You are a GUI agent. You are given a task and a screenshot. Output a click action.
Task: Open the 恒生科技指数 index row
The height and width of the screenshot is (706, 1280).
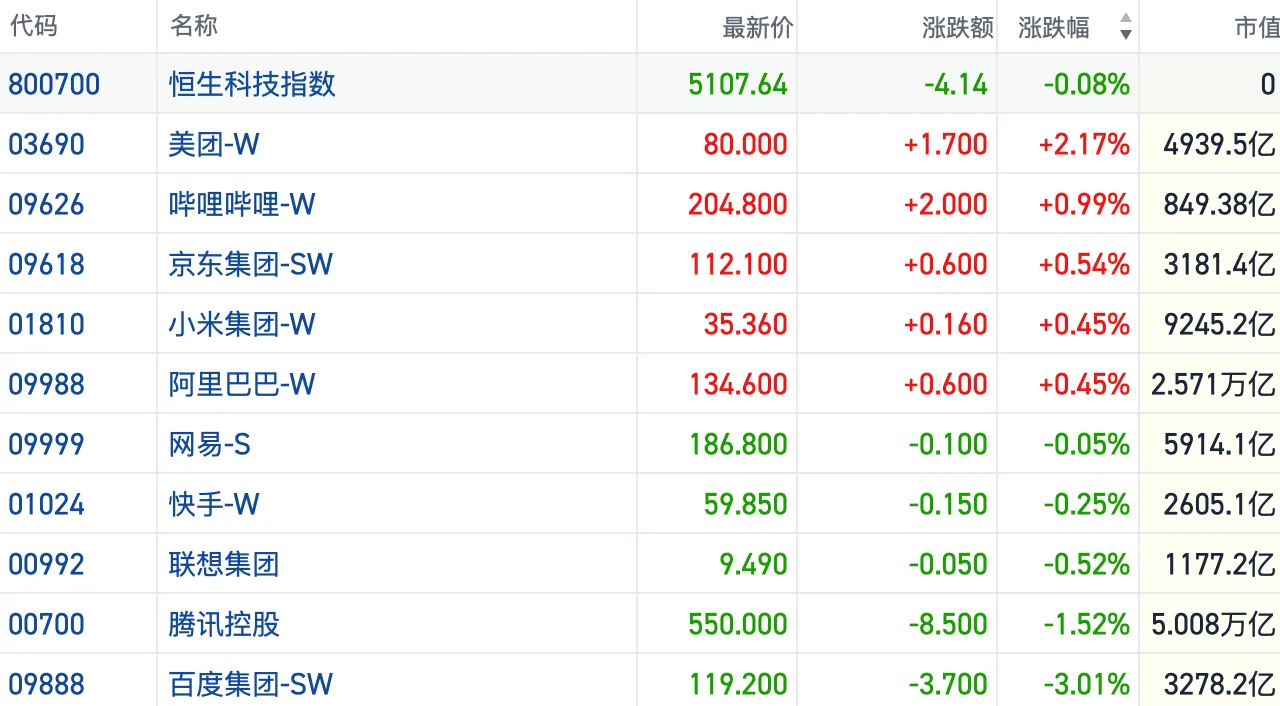[252, 84]
